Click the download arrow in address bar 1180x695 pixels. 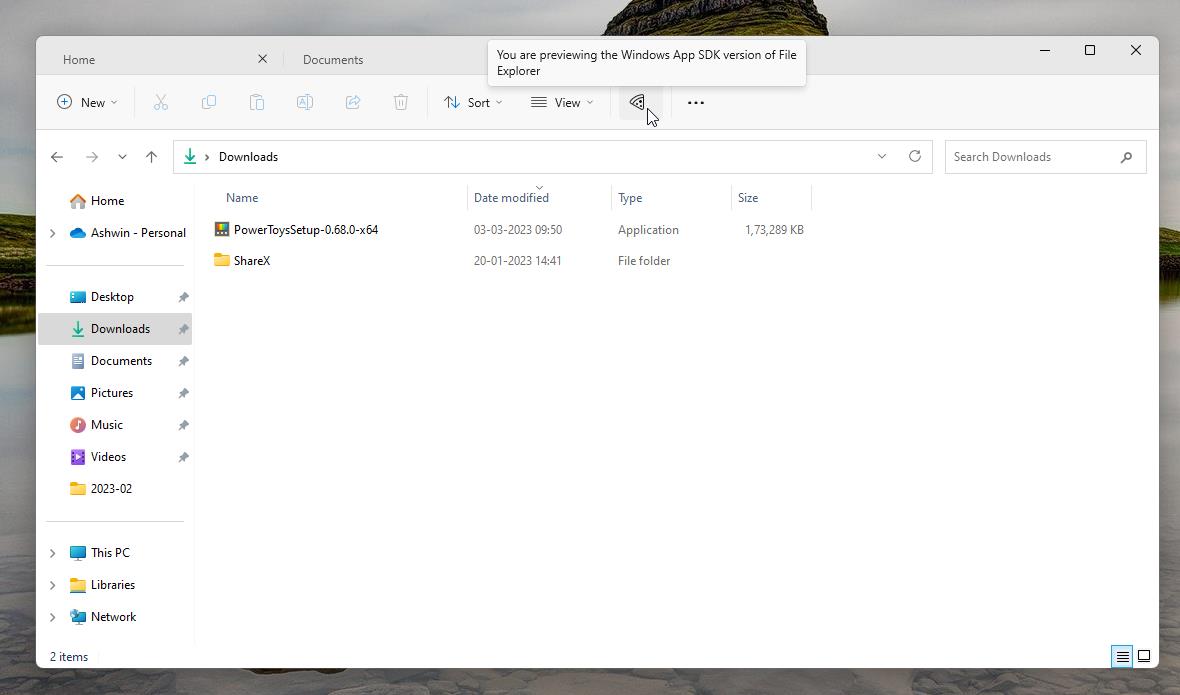[190, 156]
